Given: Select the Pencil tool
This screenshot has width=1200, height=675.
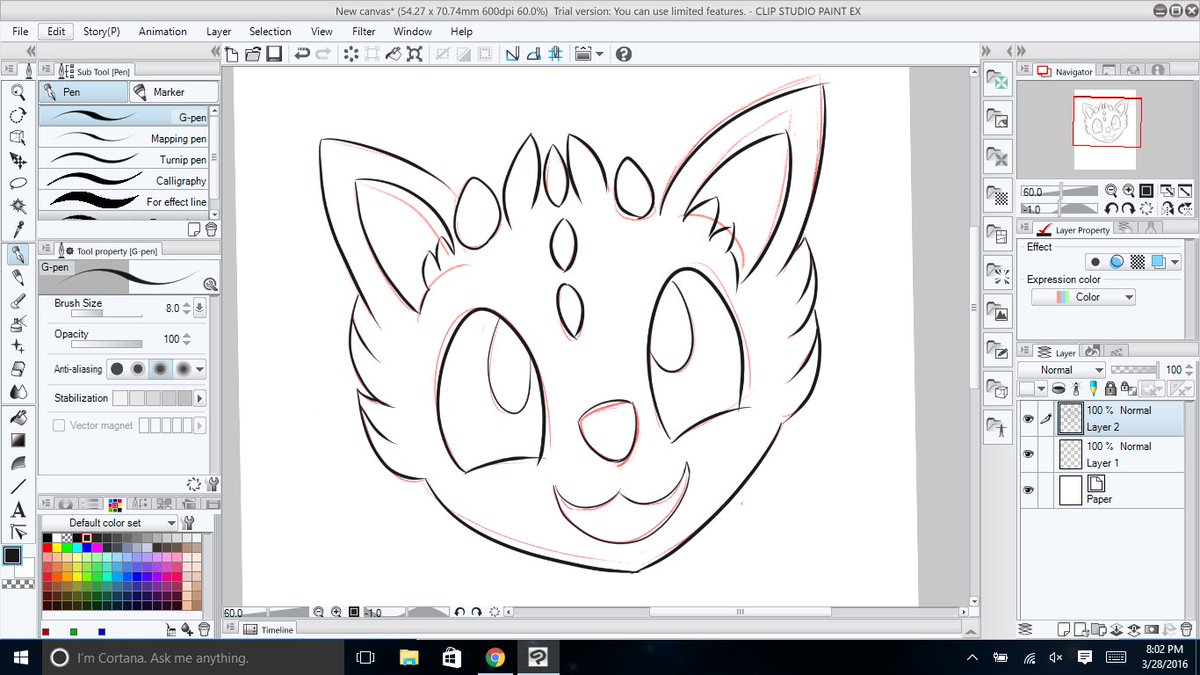Looking at the screenshot, I should 17,278.
